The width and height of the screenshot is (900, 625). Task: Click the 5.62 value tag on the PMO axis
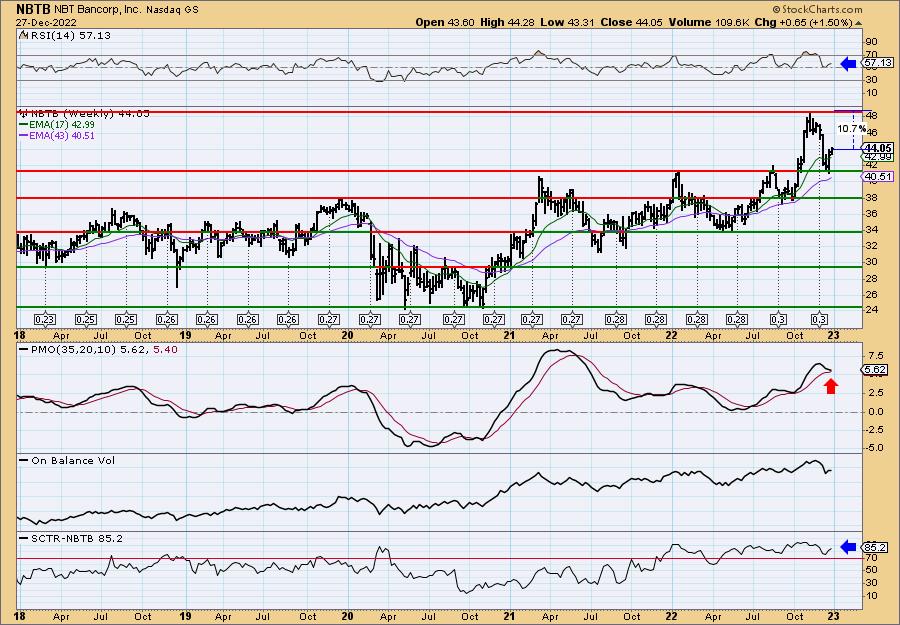click(875, 370)
